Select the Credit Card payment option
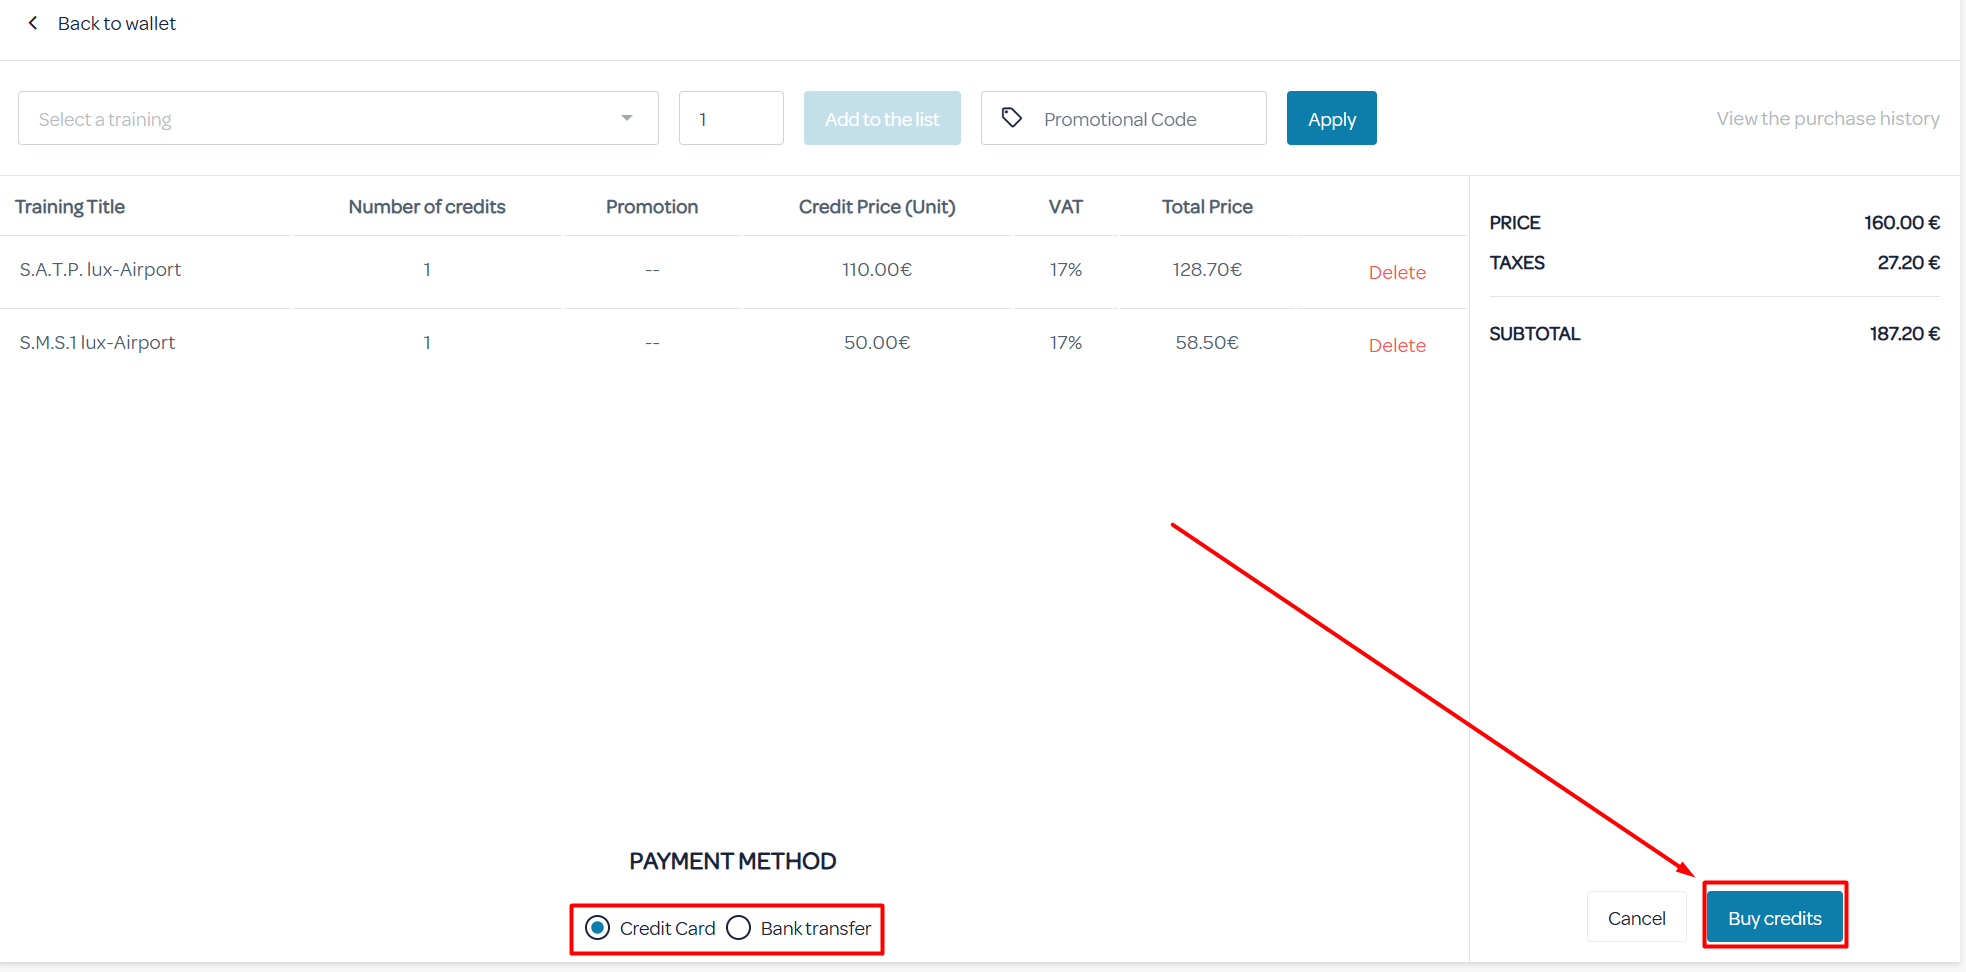The image size is (1966, 972). click(x=598, y=928)
